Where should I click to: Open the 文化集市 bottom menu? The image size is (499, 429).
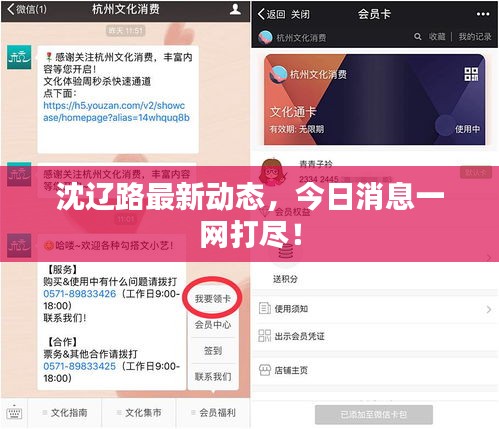(139, 413)
